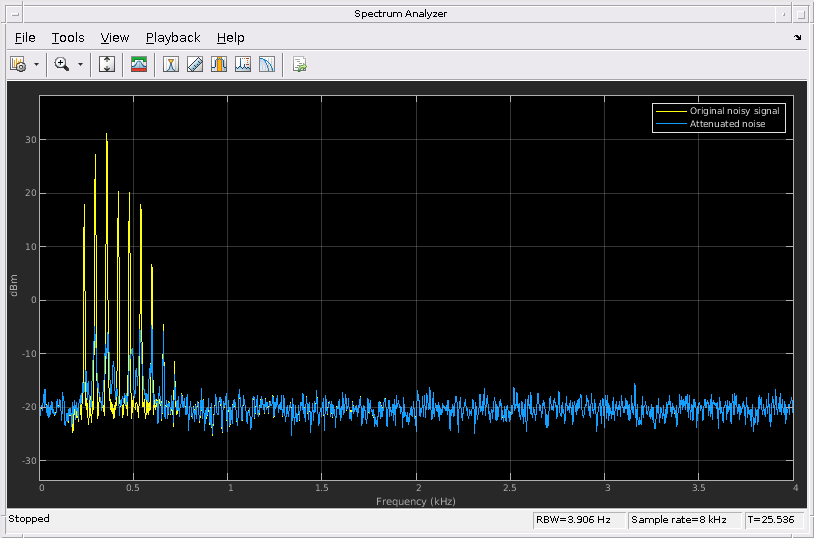The image size is (814, 538).
Task: Select the Zoom In tool
Action: (62, 64)
